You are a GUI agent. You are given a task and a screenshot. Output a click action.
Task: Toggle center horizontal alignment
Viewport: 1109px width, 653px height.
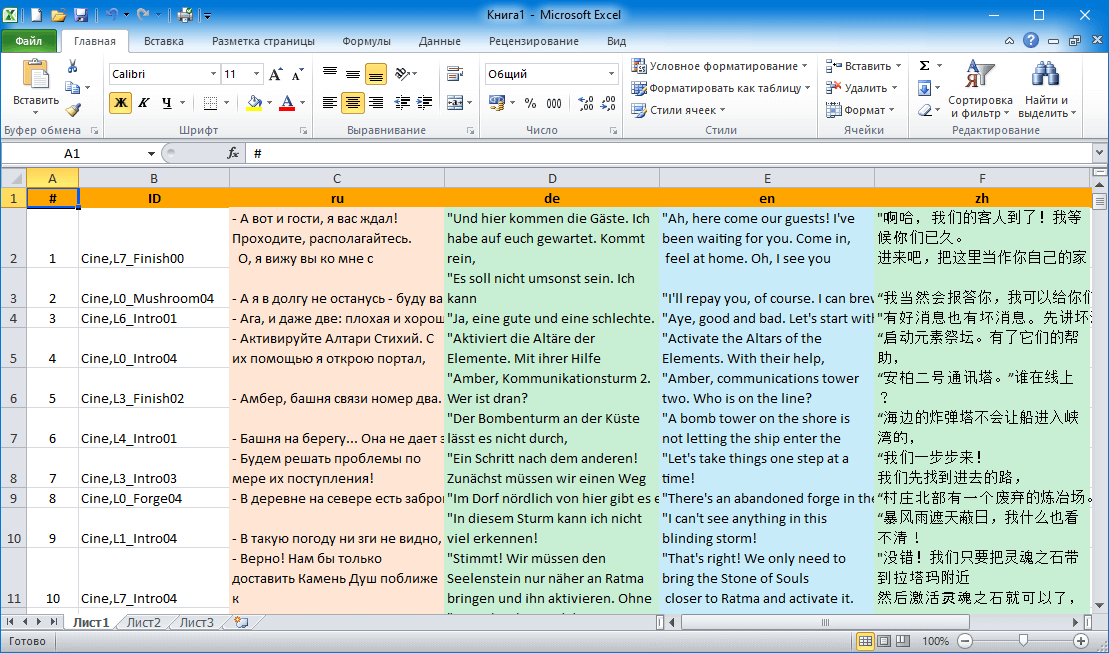click(x=352, y=103)
